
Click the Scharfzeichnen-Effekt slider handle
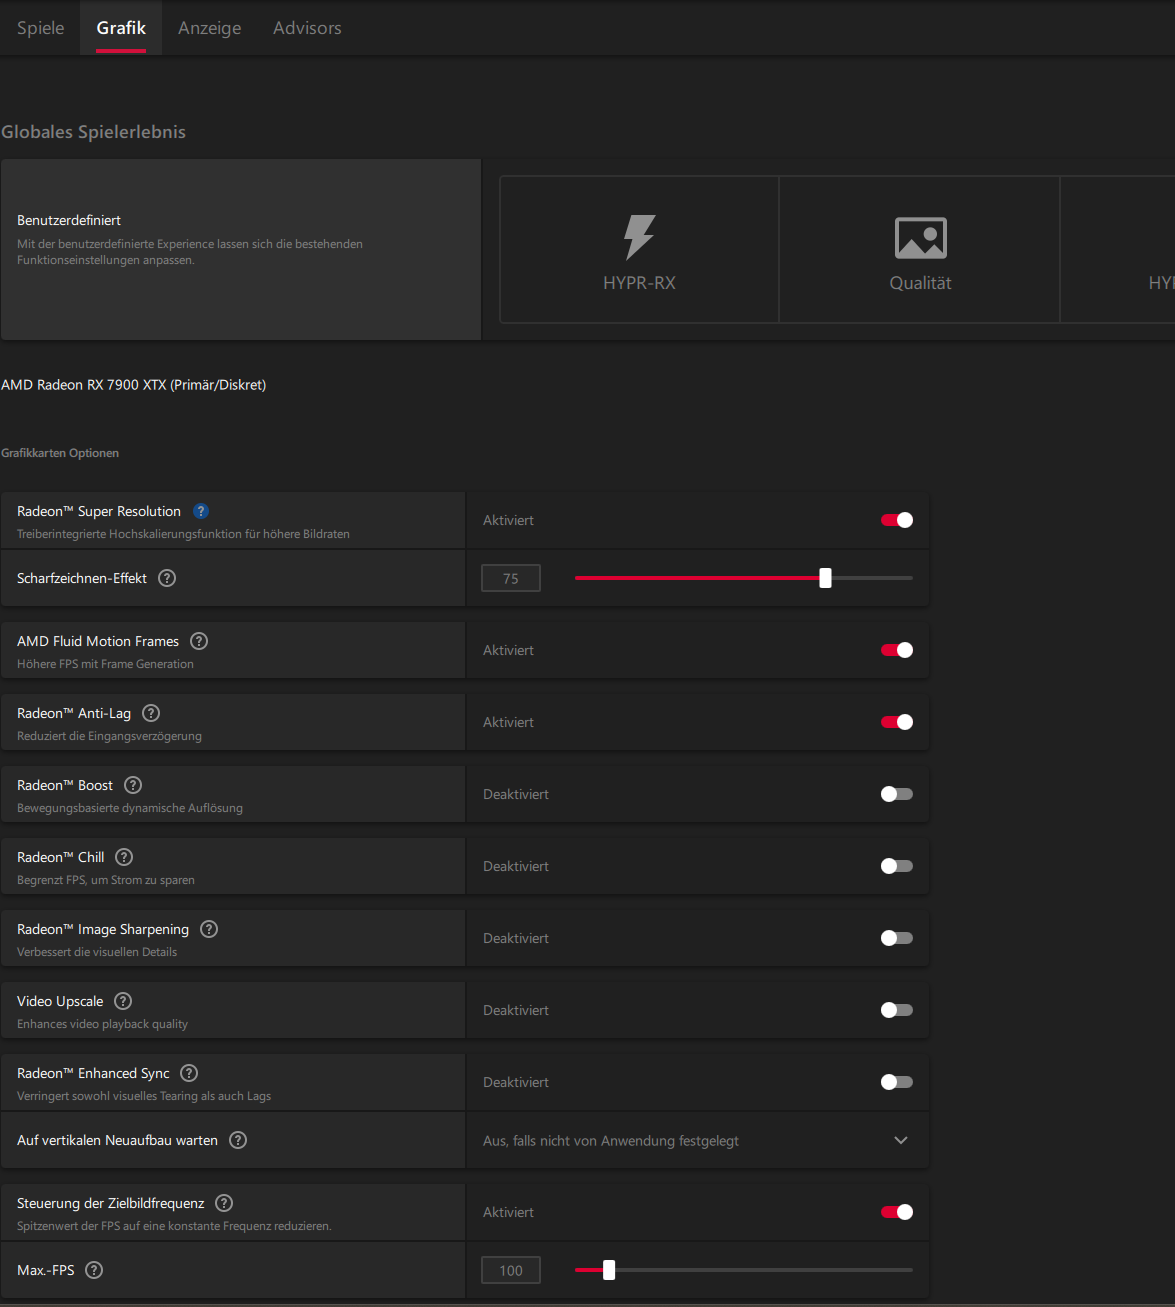tap(825, 578)
